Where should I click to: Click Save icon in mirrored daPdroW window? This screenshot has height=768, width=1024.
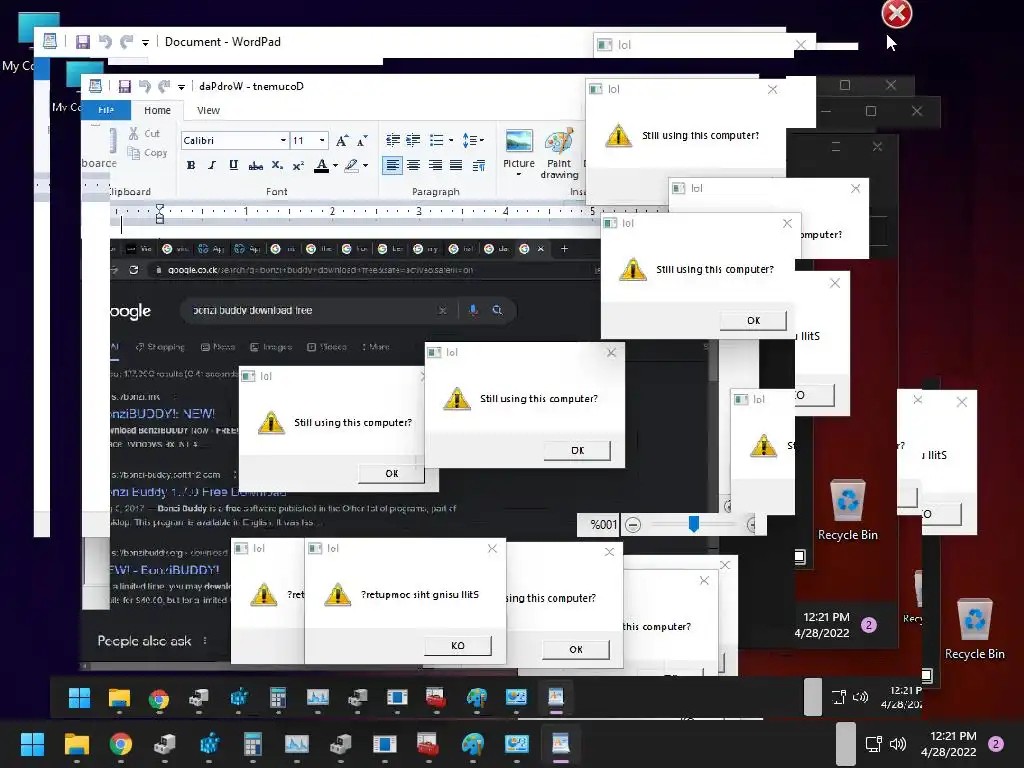coord(124,86)
